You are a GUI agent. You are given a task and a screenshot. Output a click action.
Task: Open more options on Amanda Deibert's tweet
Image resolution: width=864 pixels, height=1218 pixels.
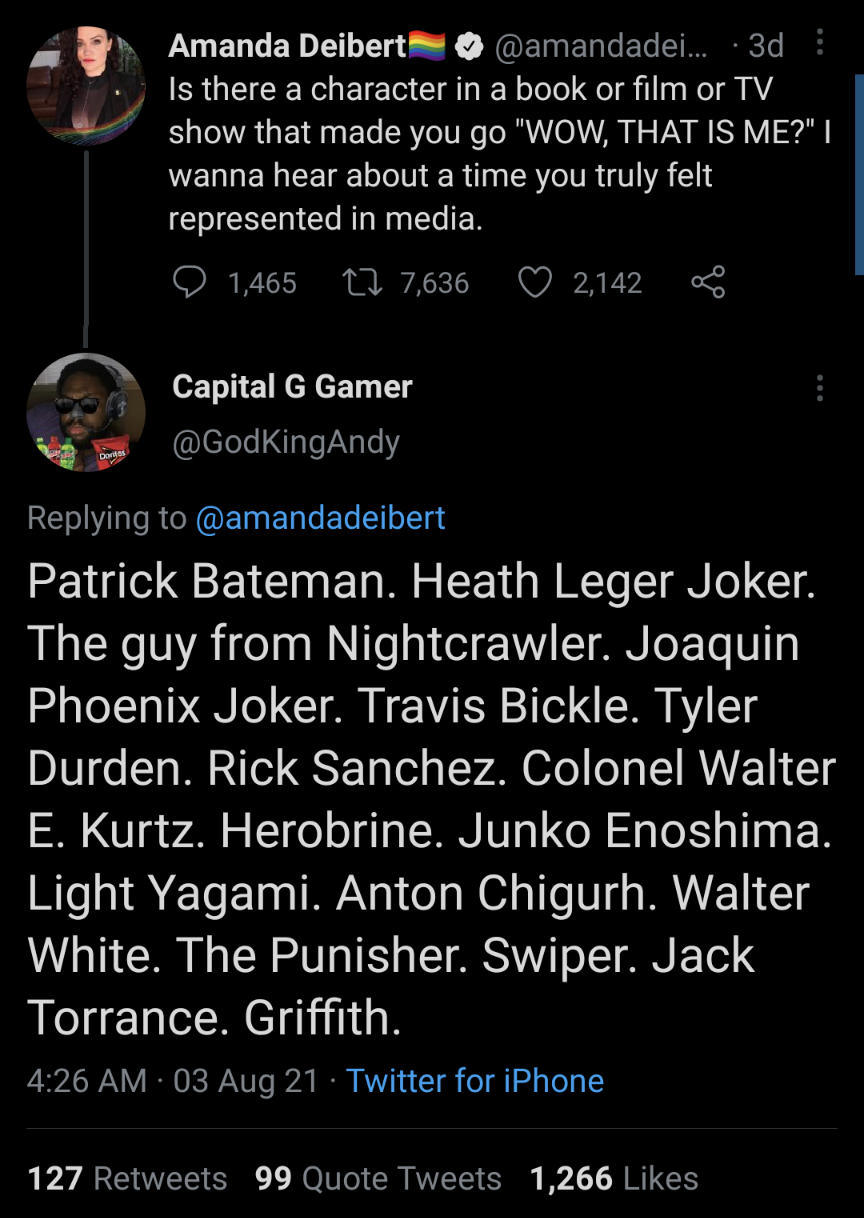pyautogui.click(x=820, y=43)
